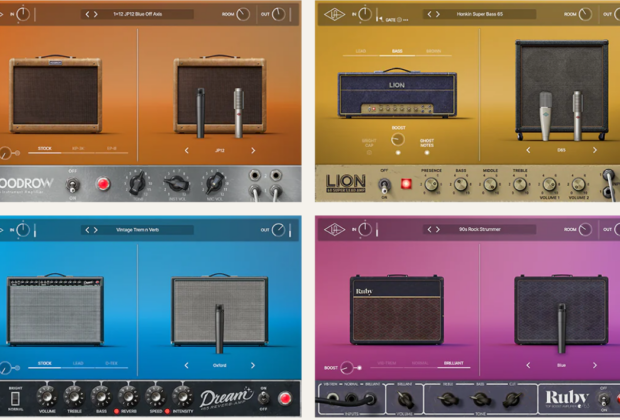Open the '90s Rock Strummer' preset name

click(x=480, y=229)
